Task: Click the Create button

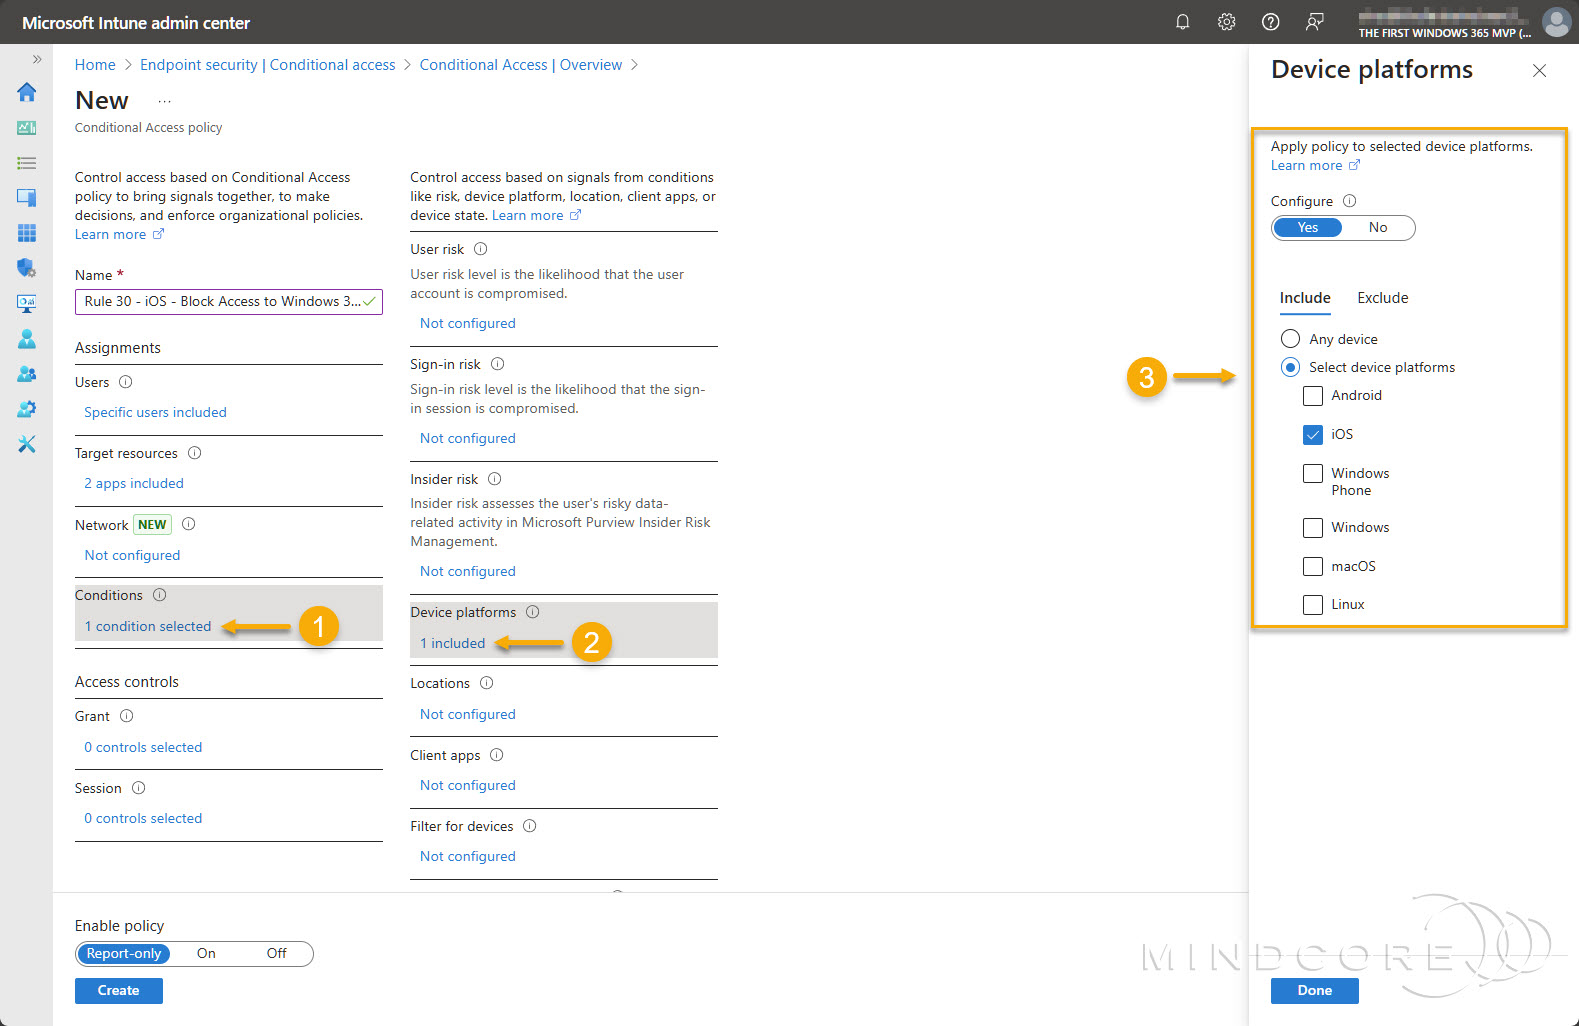Action: click(118, 991)
